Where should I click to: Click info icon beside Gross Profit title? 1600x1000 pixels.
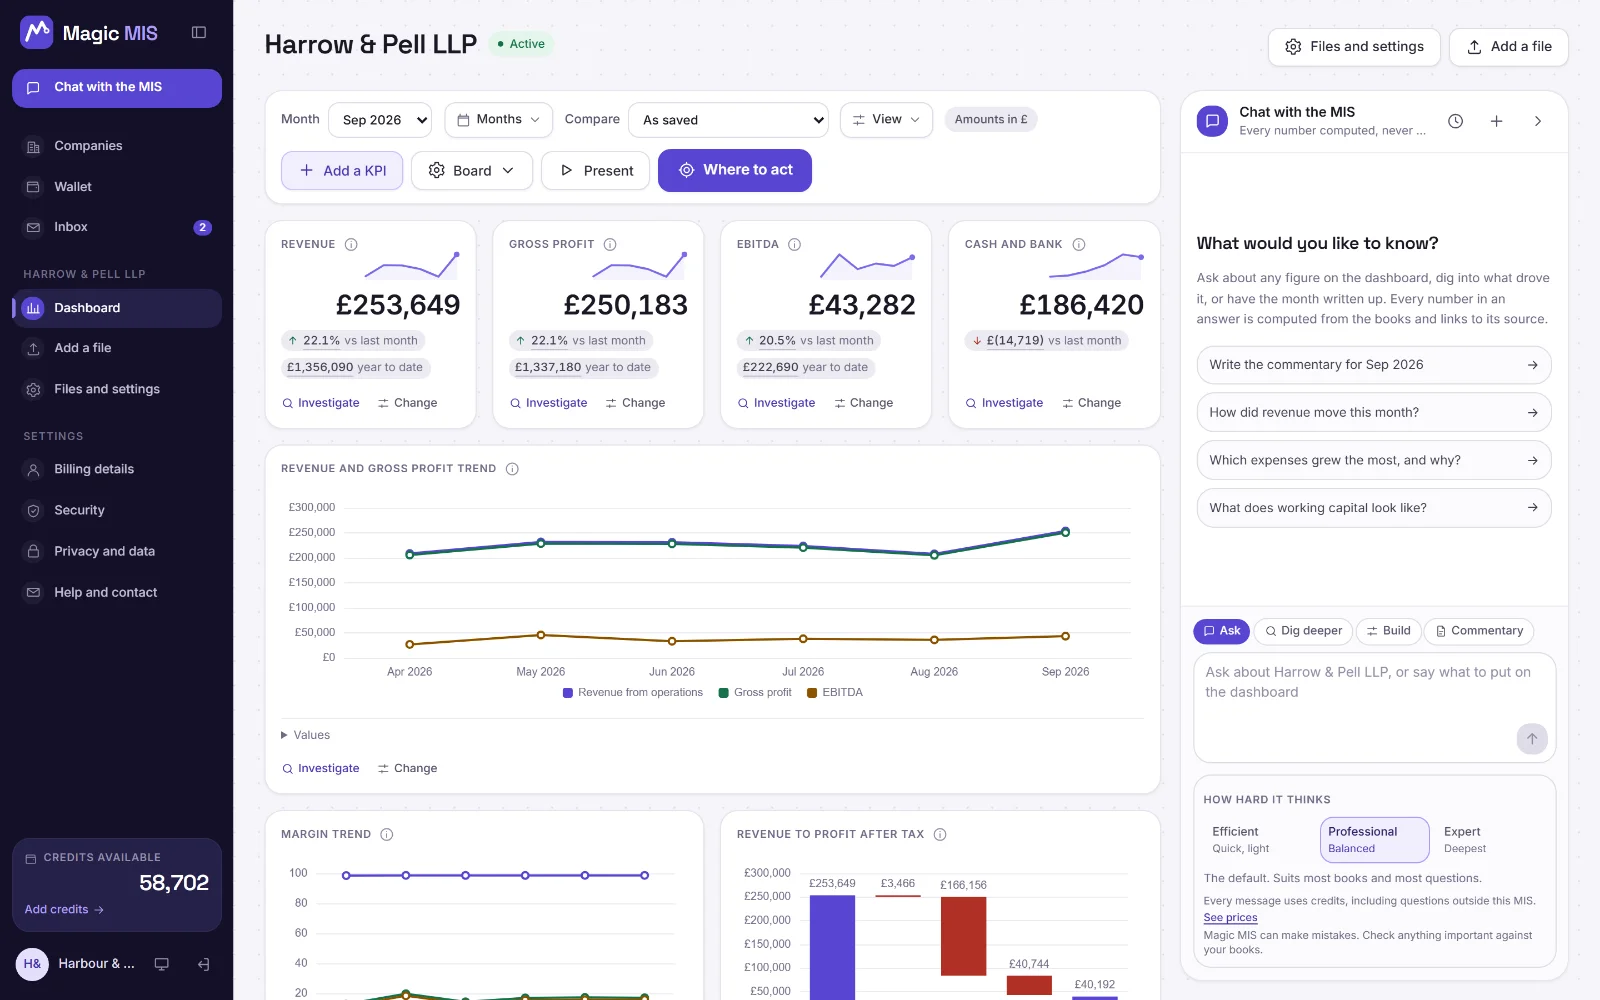coord(610,244)
